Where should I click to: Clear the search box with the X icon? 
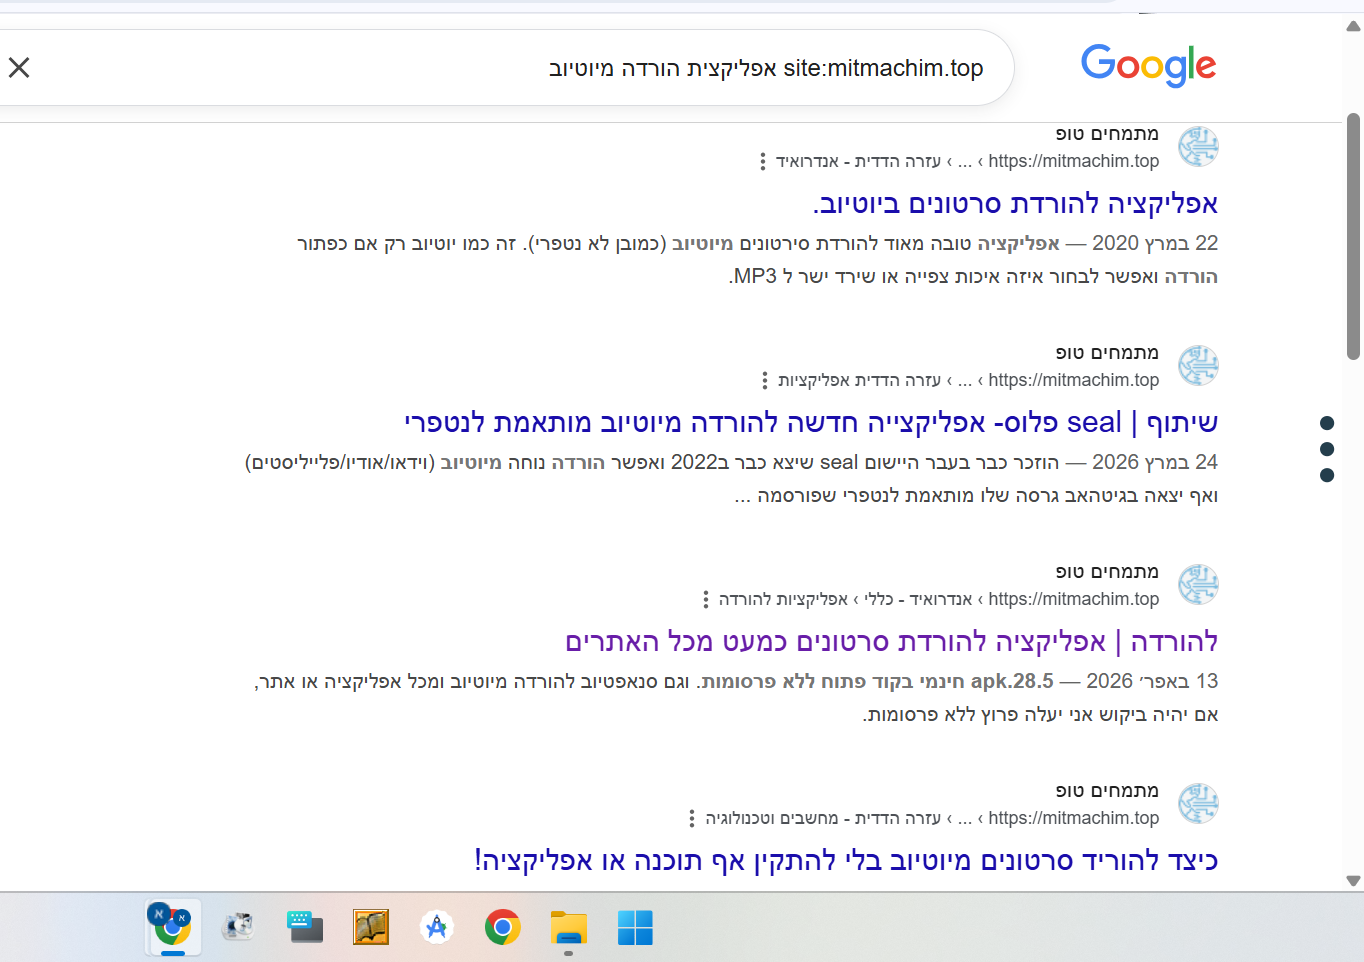(x=19, y=67)
